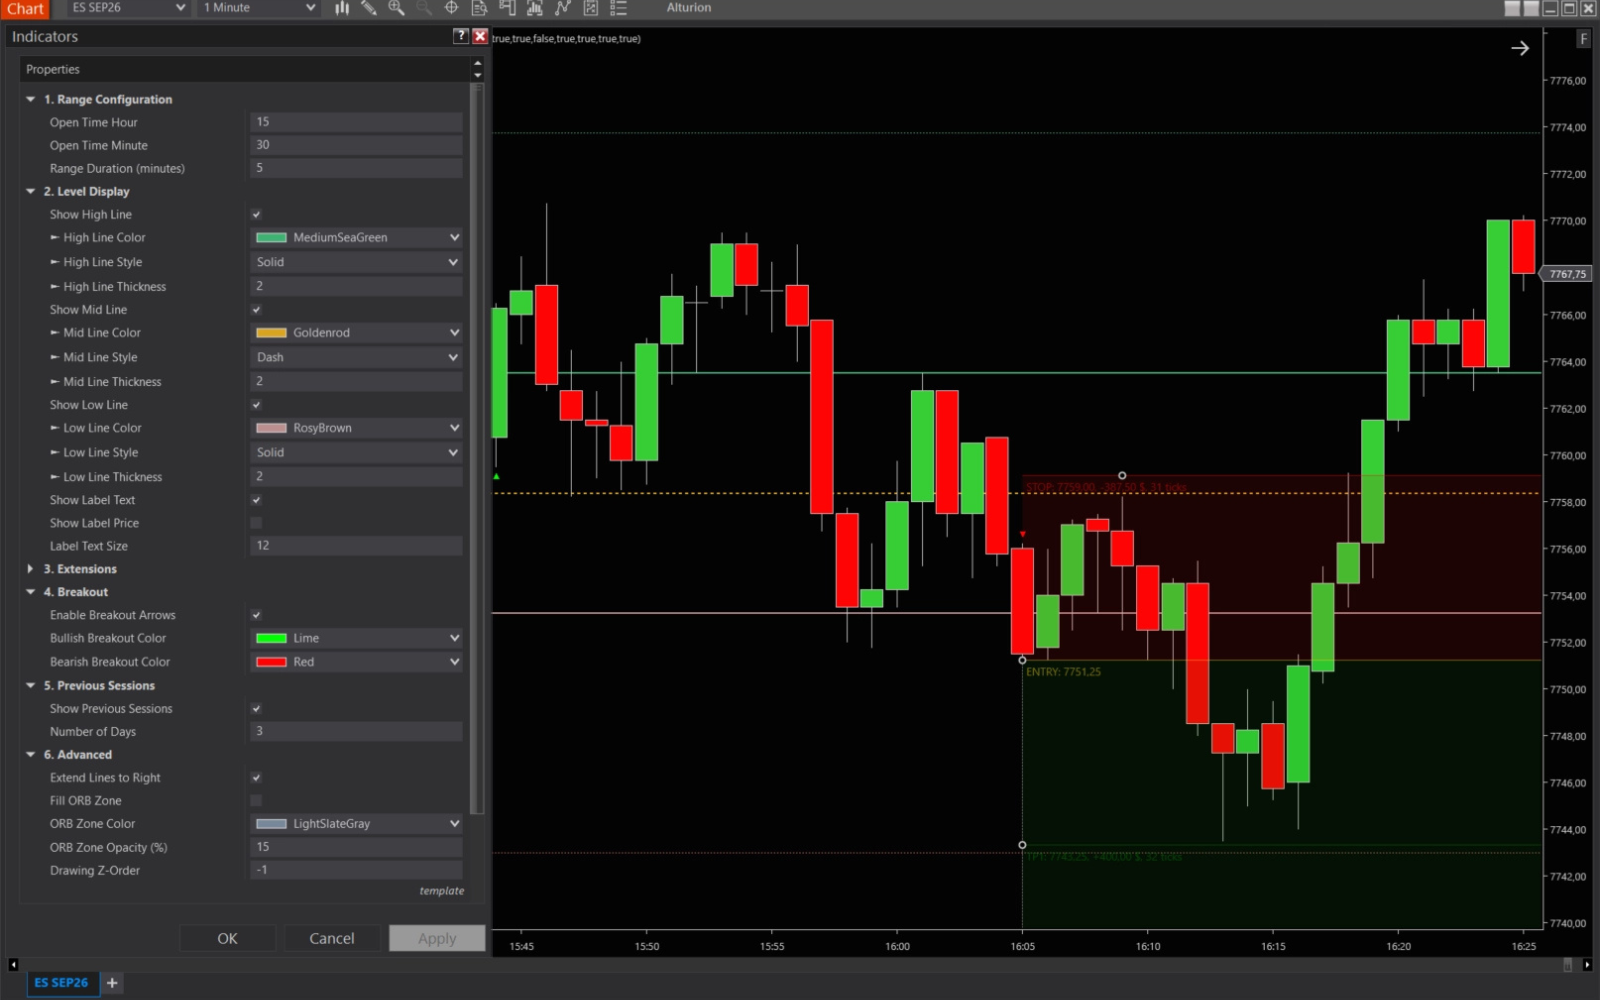Toggle Extend Lines to Right checkbox
Screen dimensions: 1600x1000
click(256, 778)
